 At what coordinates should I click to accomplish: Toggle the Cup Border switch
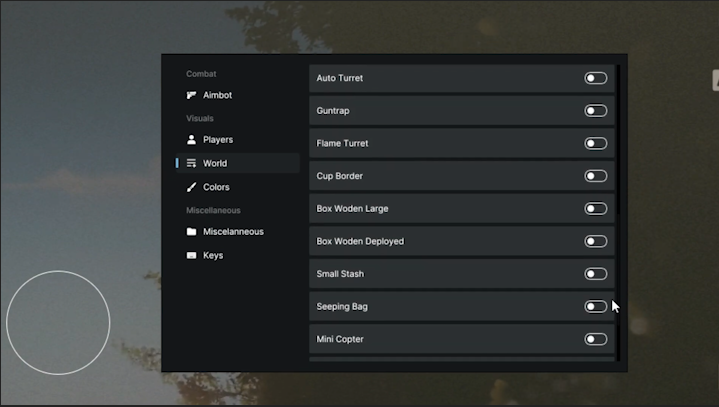click(595, 176)
